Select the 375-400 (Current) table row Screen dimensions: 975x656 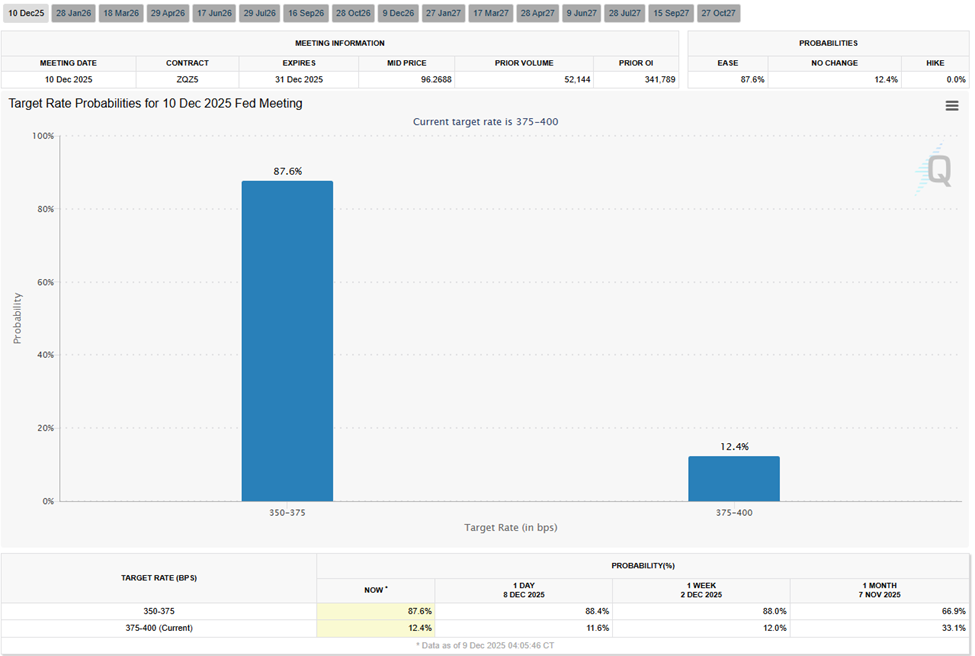[161, 628]
